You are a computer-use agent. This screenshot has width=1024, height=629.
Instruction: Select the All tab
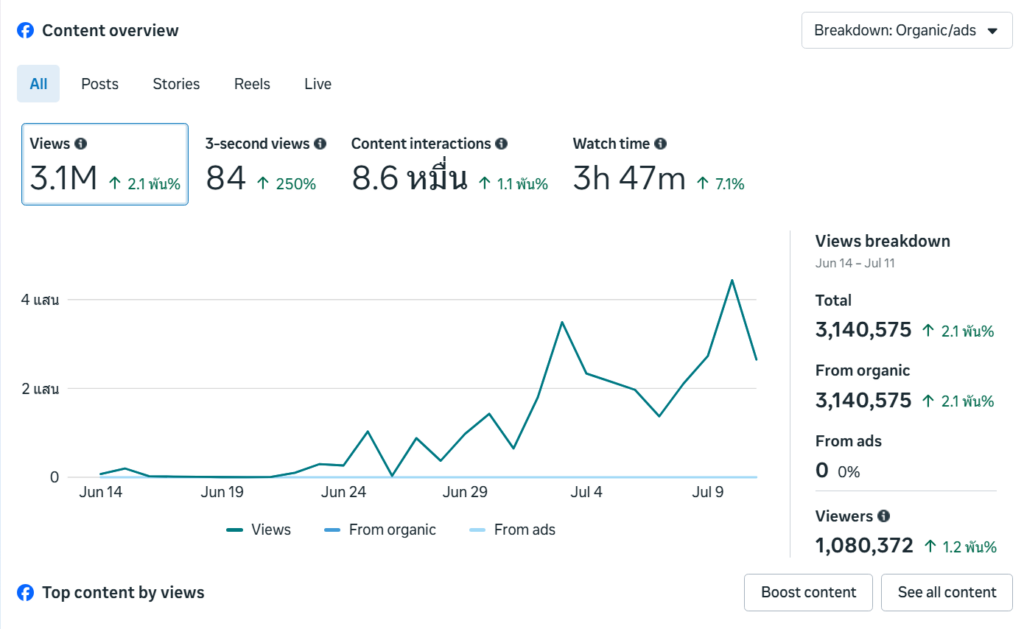[39, 84]
